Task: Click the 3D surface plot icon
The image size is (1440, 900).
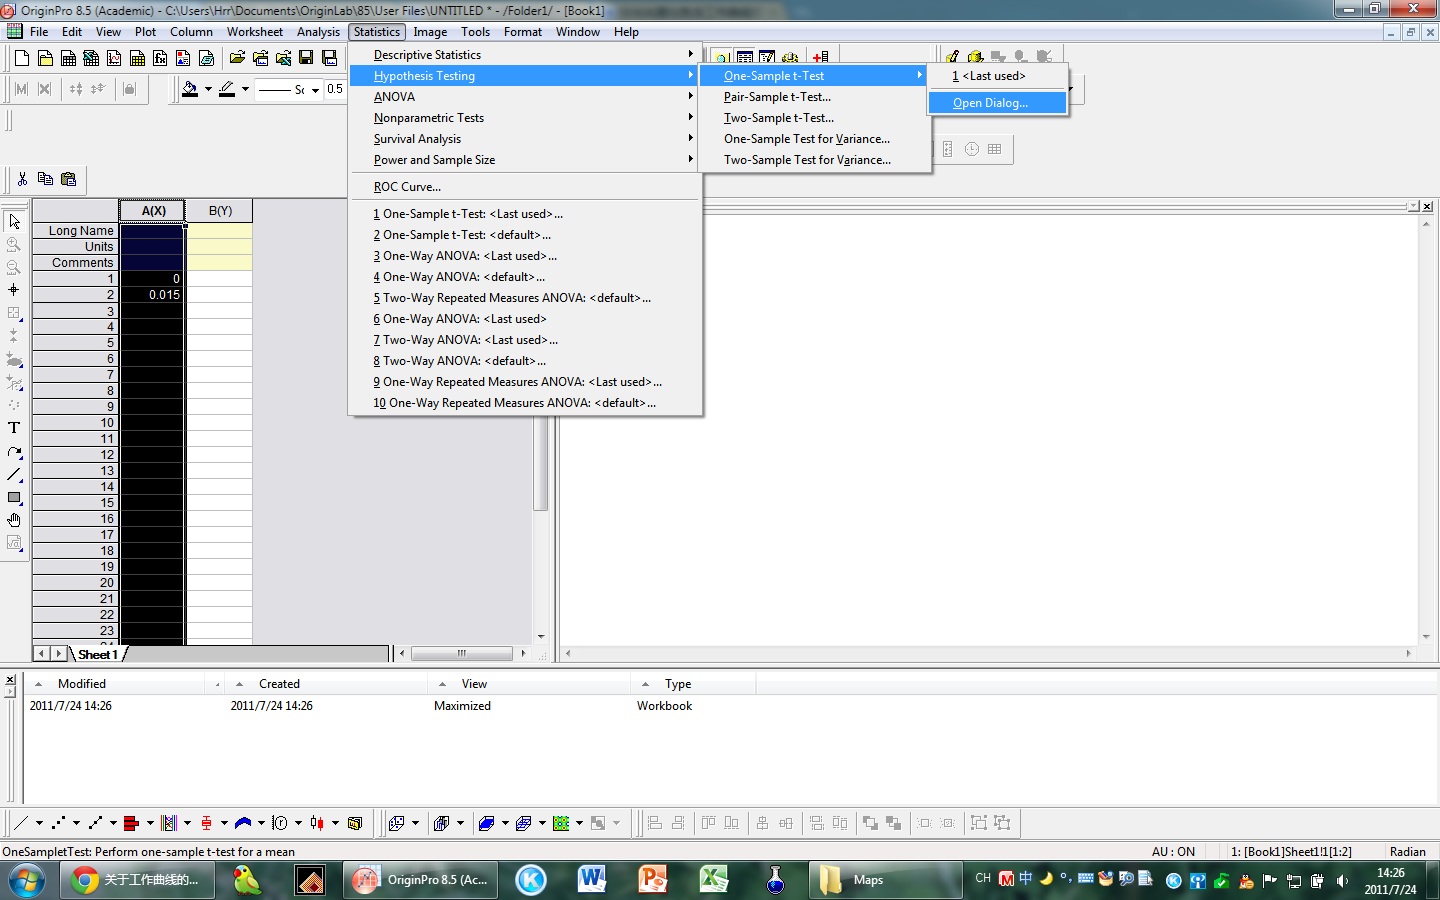Action: pos(486,823)
